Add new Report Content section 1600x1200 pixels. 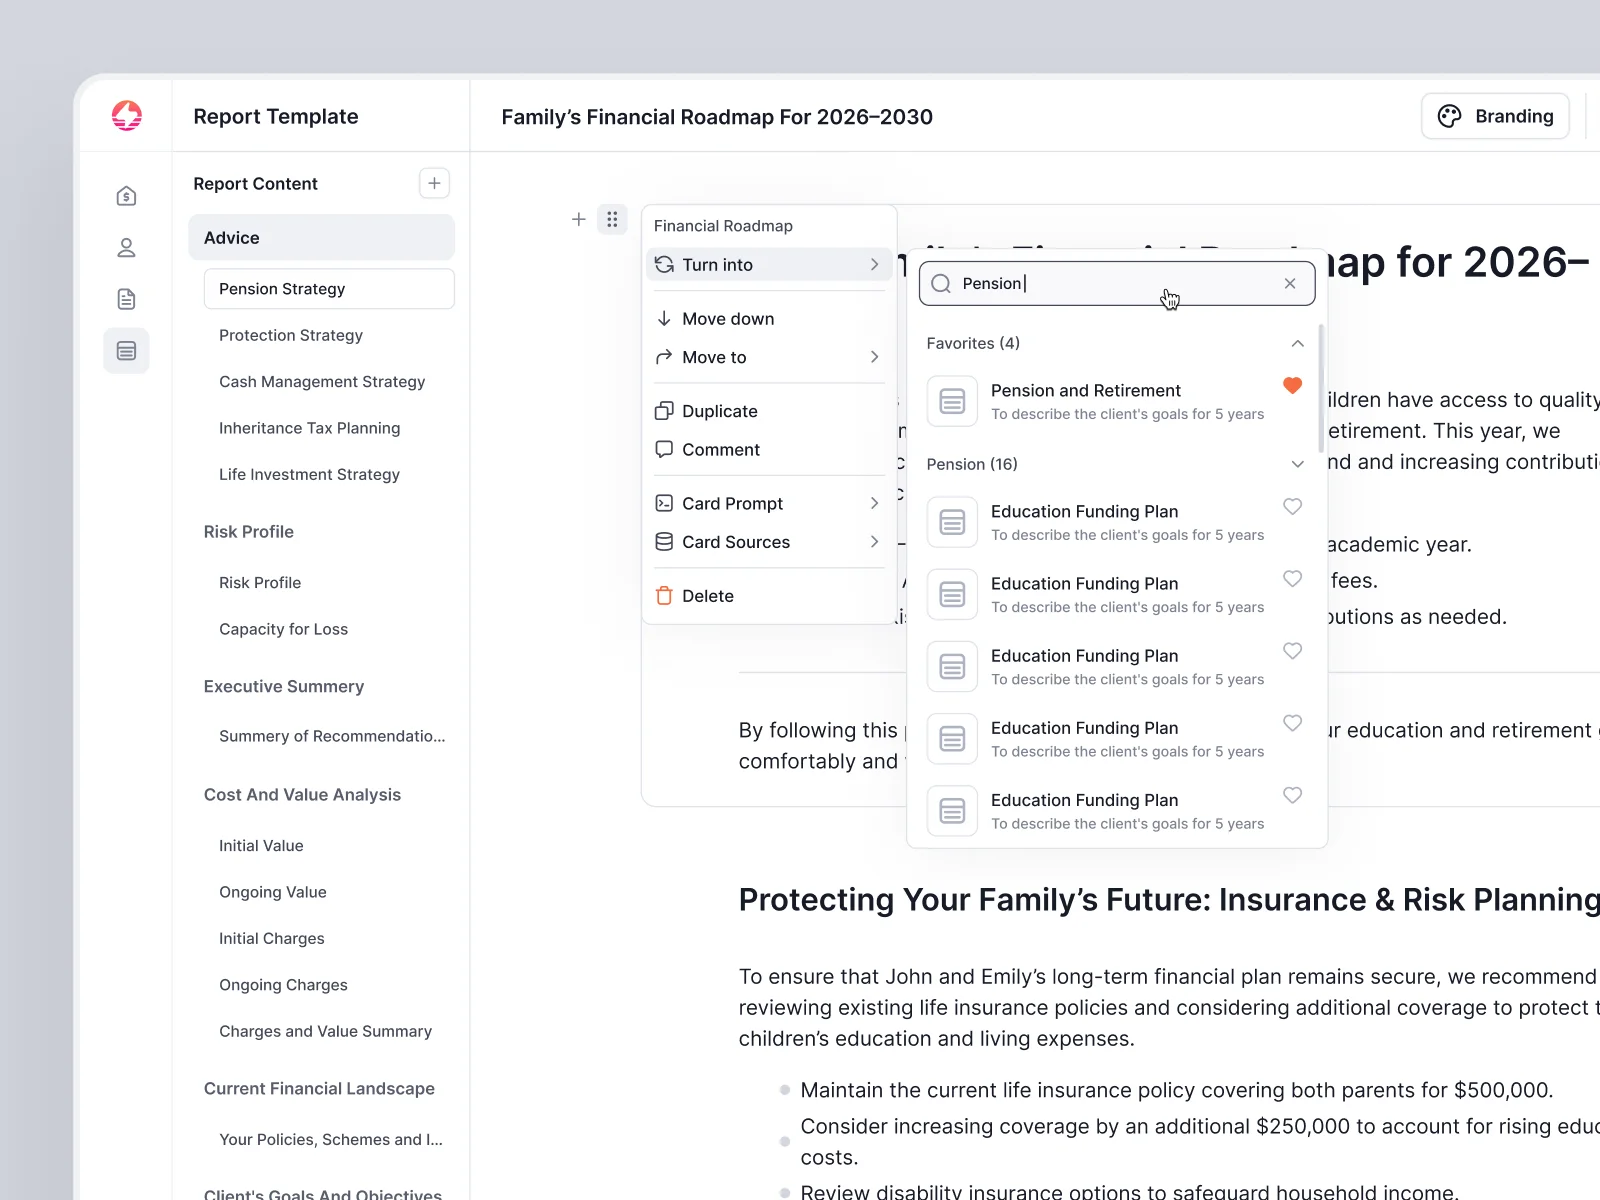tap(434, 183)
